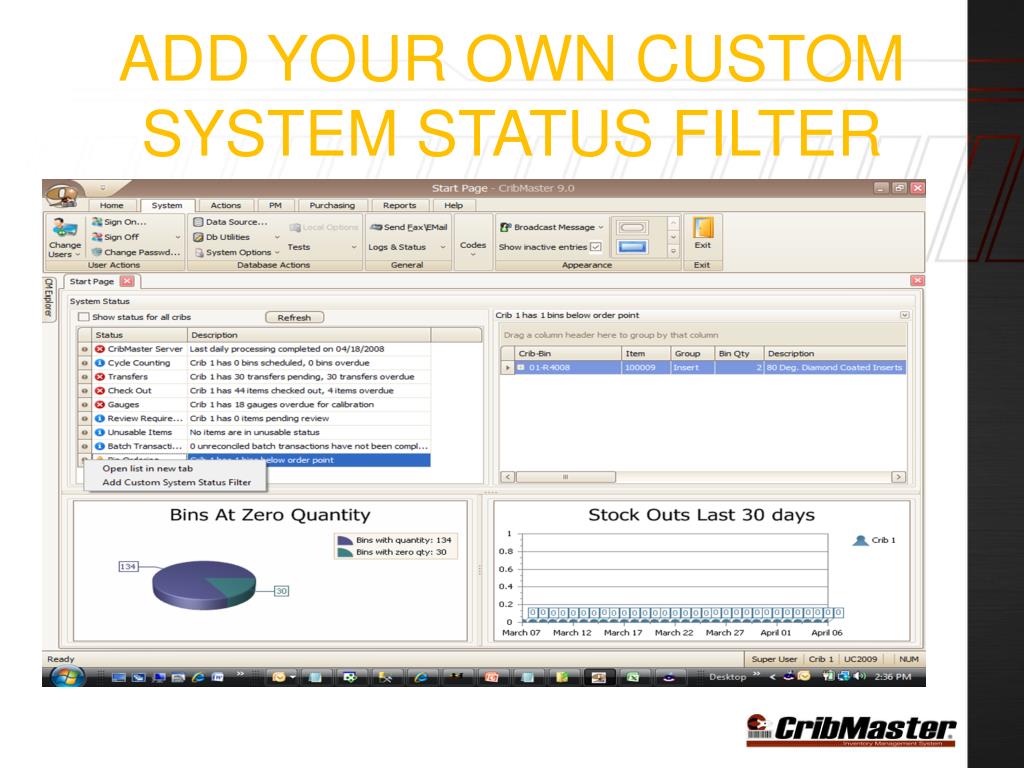Click the taskbar volume speaker icon
Image resolution: width=1024 pixels, height=768 pixels.
tap(857, 676)
